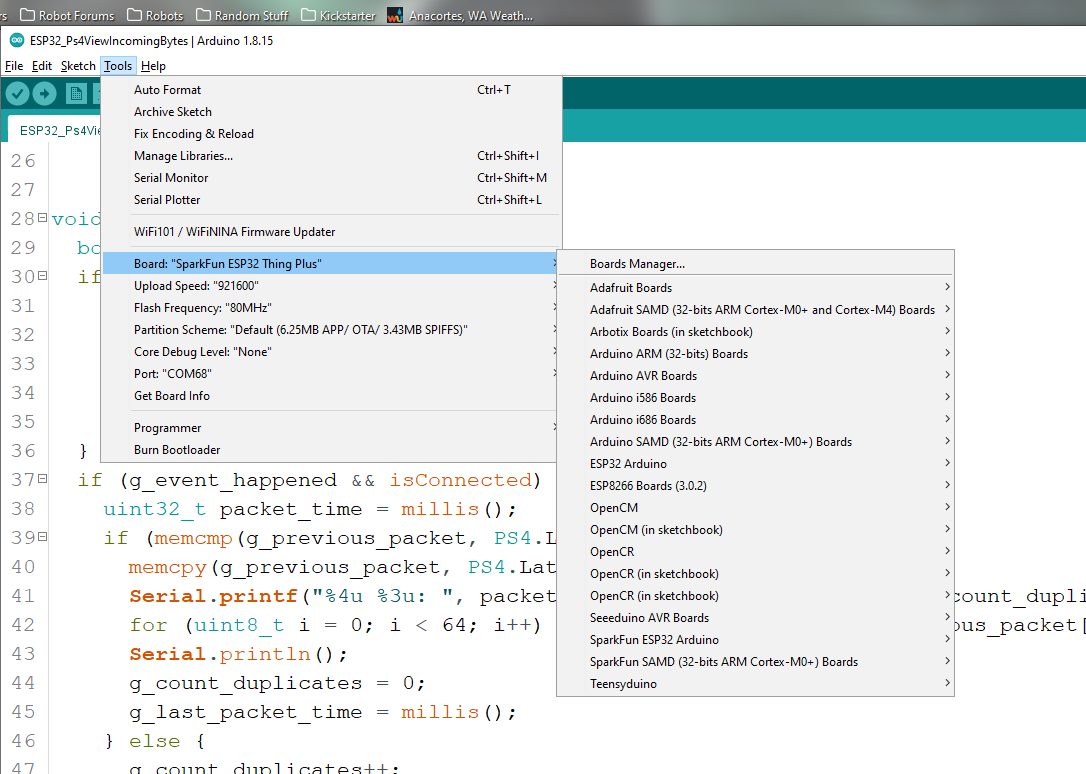Open Anacortes, WA Weather bookmark
Image resolution: width=1086 pixels, height=774 pixels.
(461, 15)
